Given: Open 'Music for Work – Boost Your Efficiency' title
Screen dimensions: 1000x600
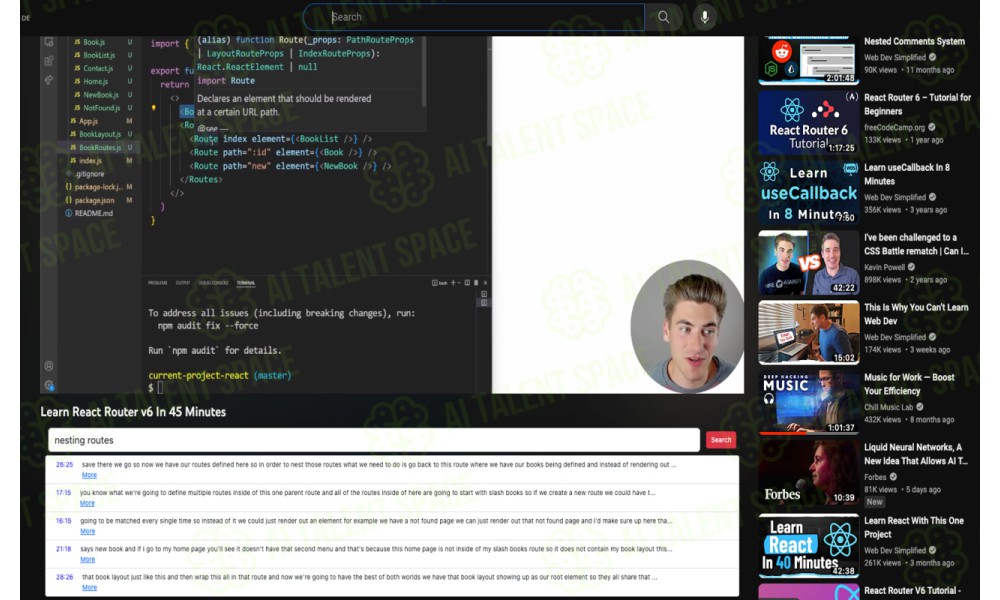Looking at the screenshot, I should pyautogui.click(x=909, y=384).
